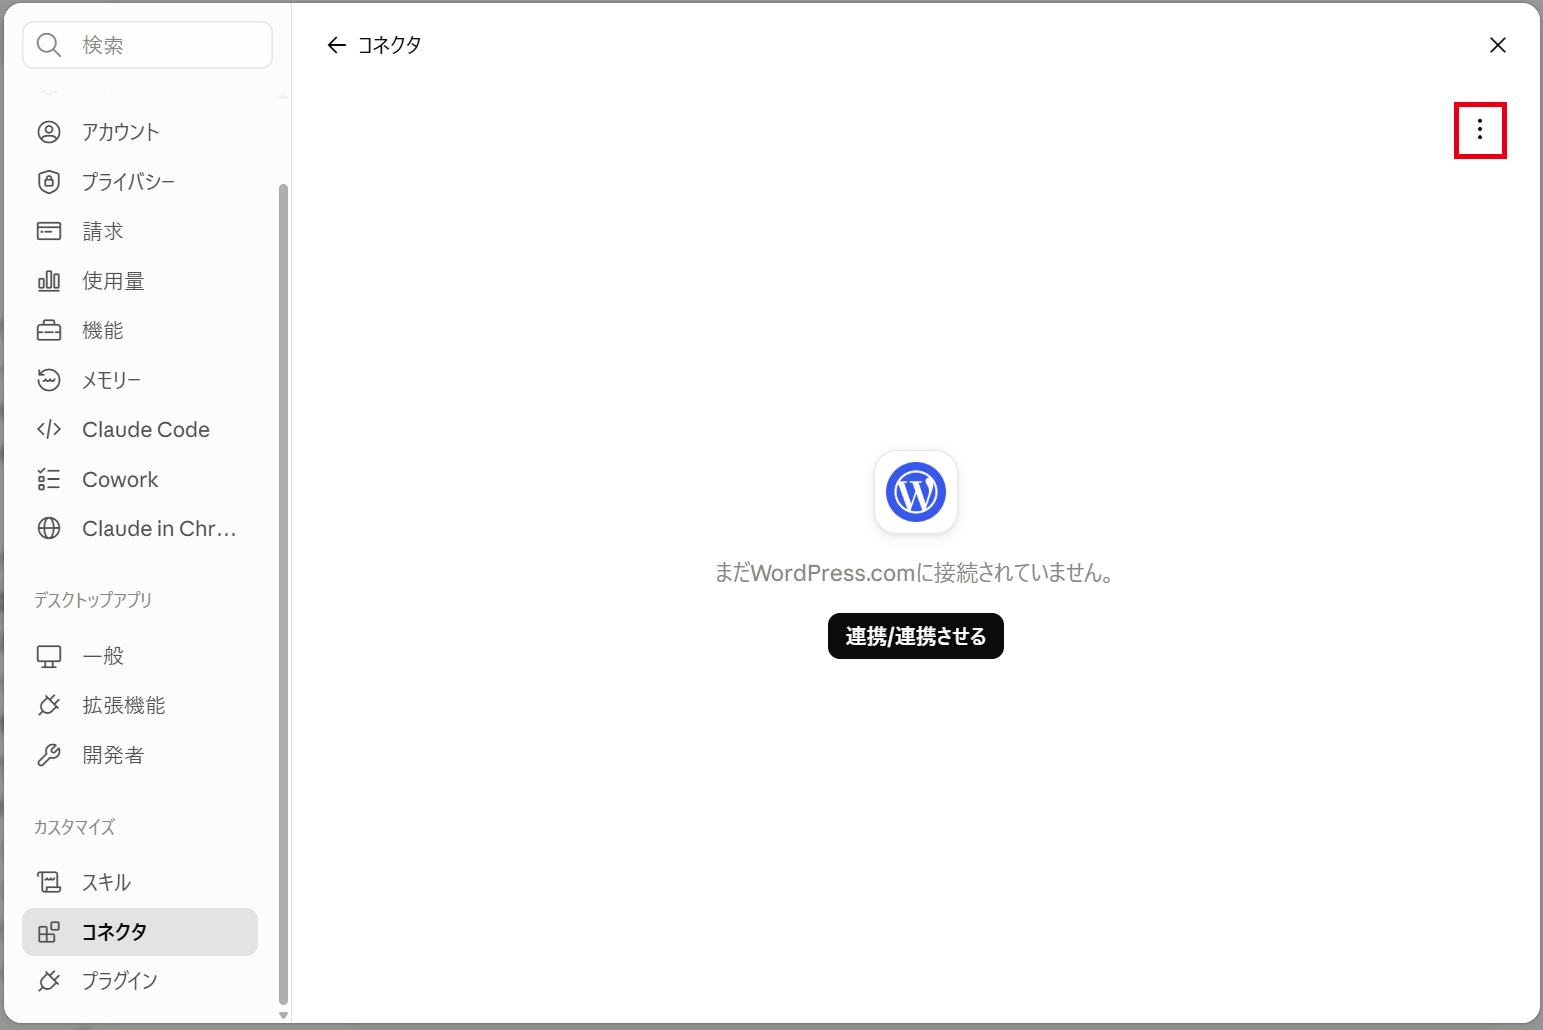Viewport: 1543px width, 1030px height.
Task: Open the アカウント settings page
Action: [x=140, y=132]
